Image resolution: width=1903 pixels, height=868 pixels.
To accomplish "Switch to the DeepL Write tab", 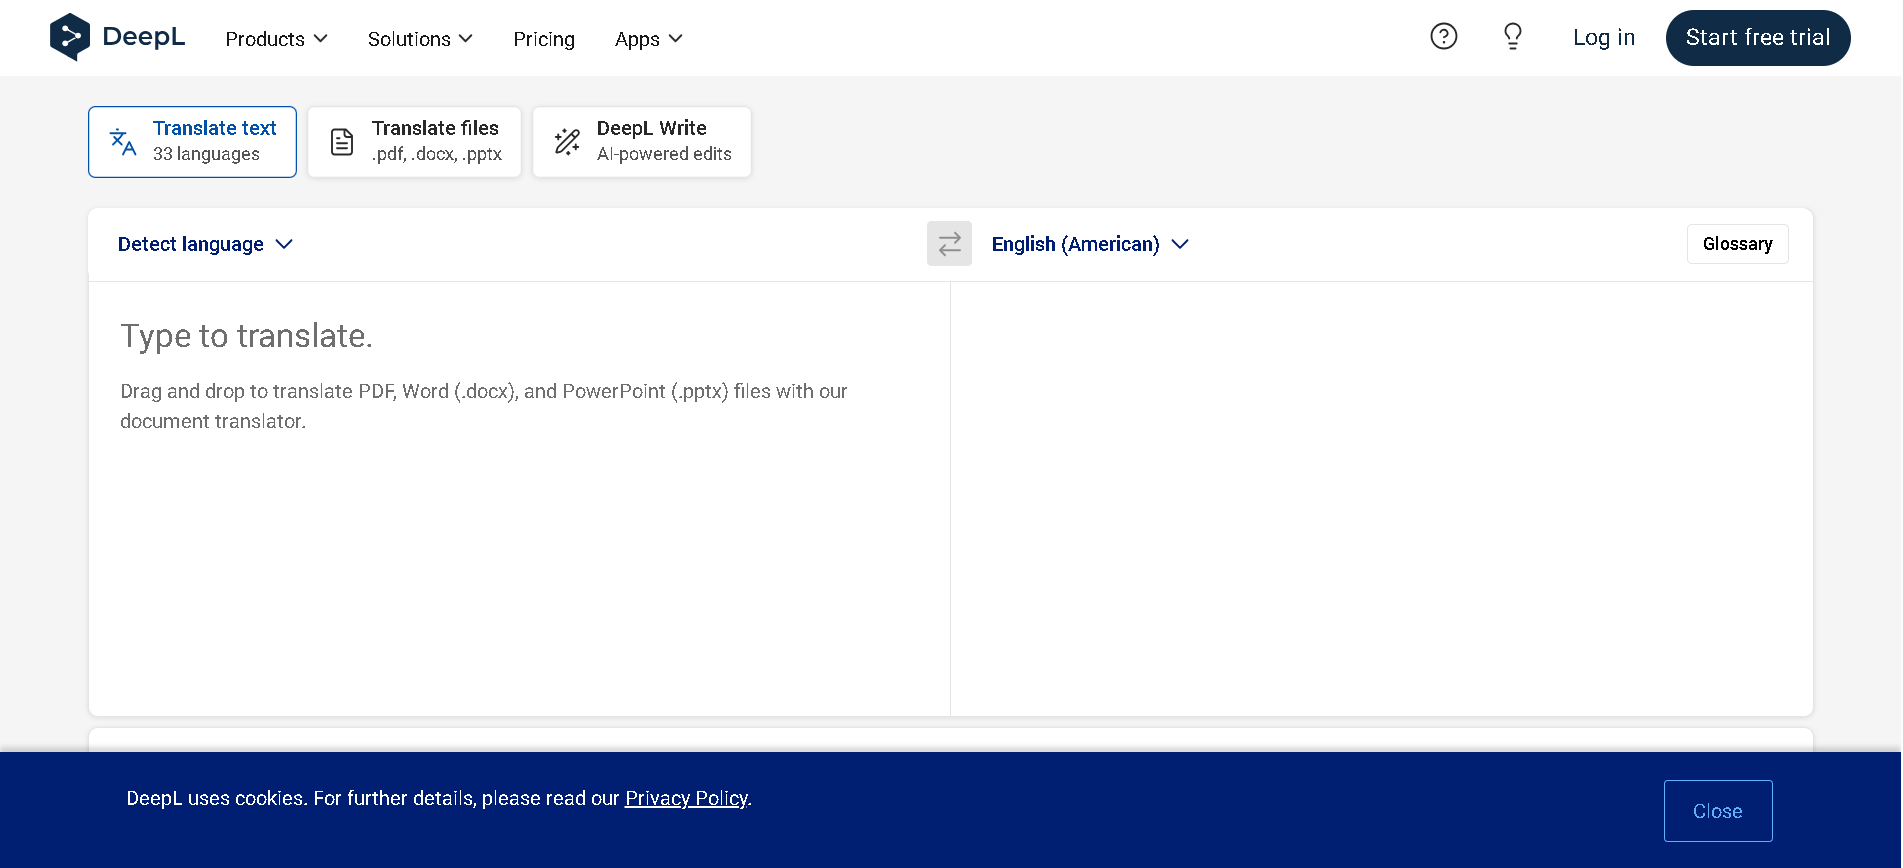I will pos(642,142).
